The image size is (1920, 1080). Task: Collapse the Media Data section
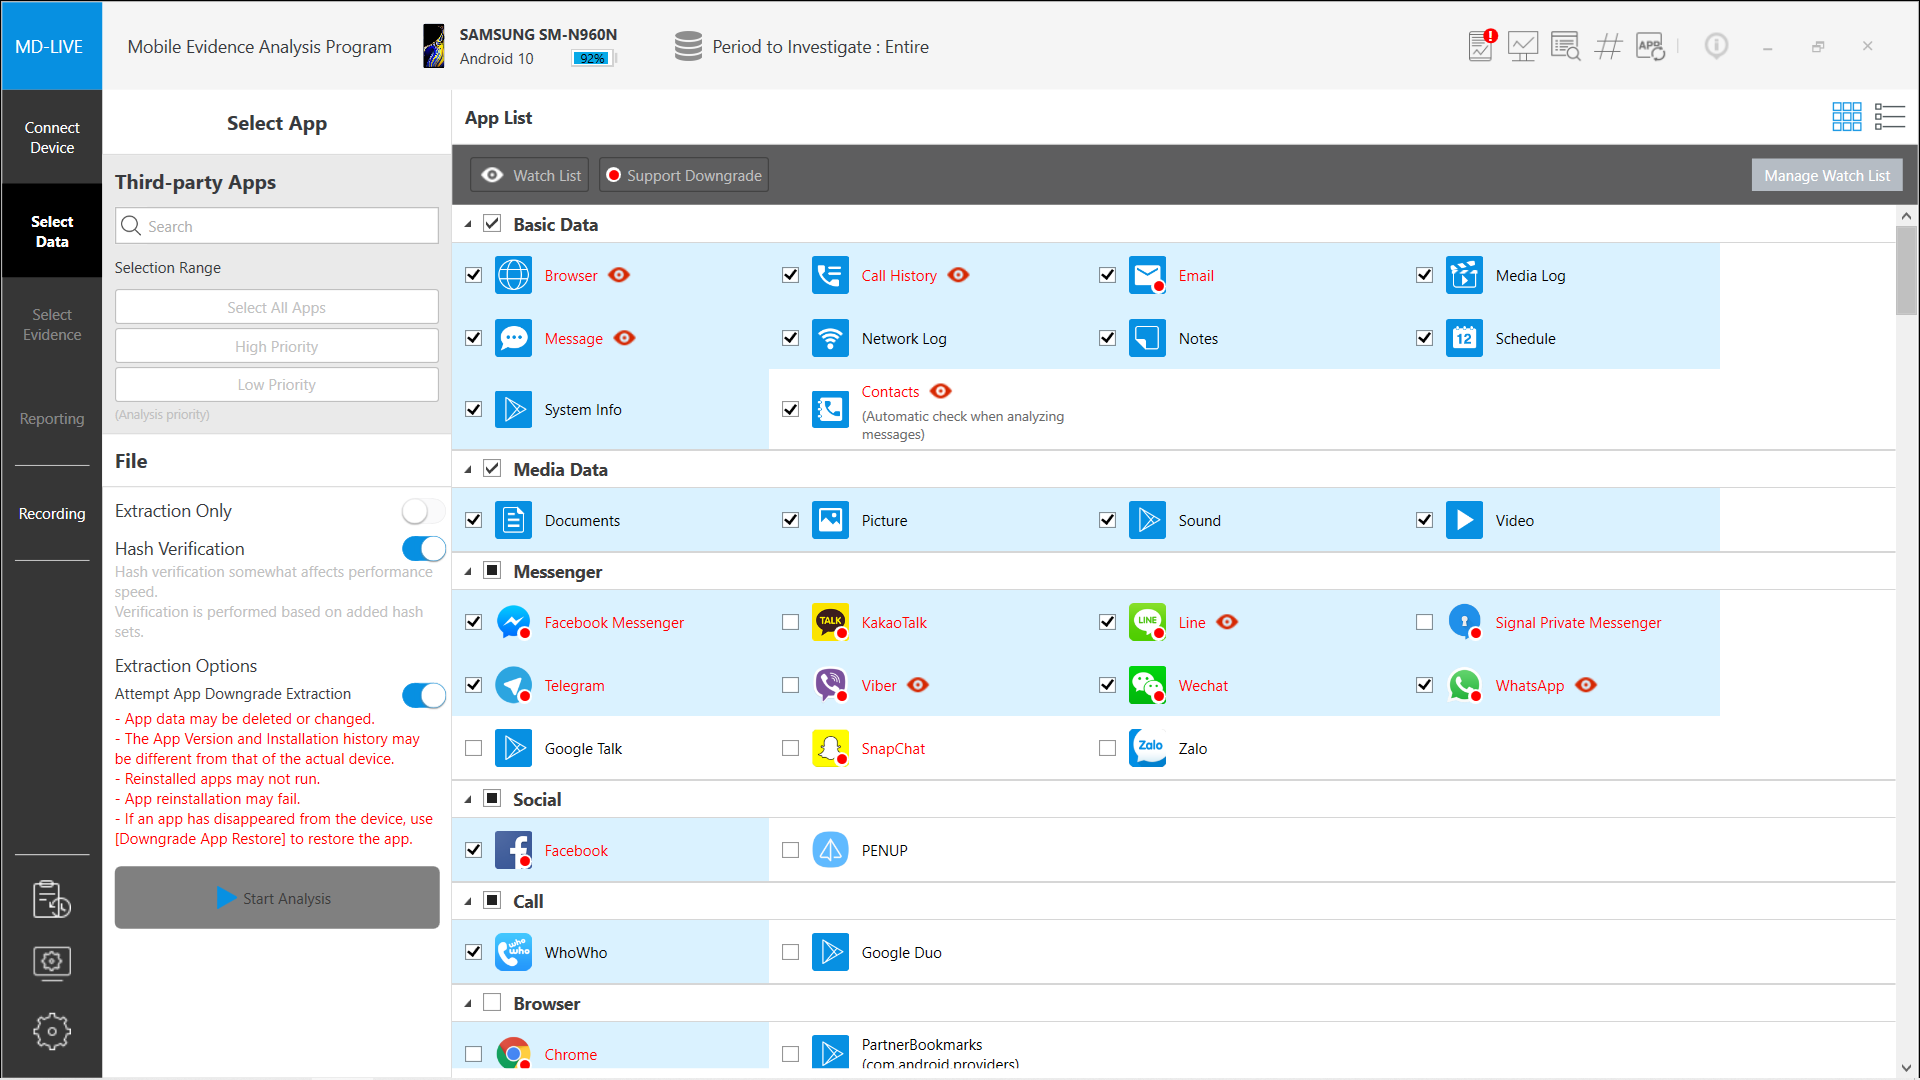[468, 470]
